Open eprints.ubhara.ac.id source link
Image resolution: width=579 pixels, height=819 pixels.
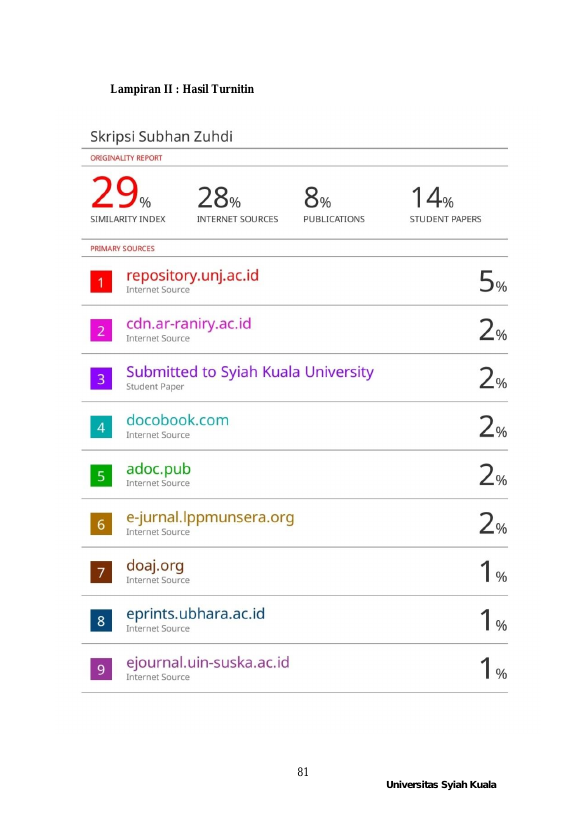(x=195, y=614)
